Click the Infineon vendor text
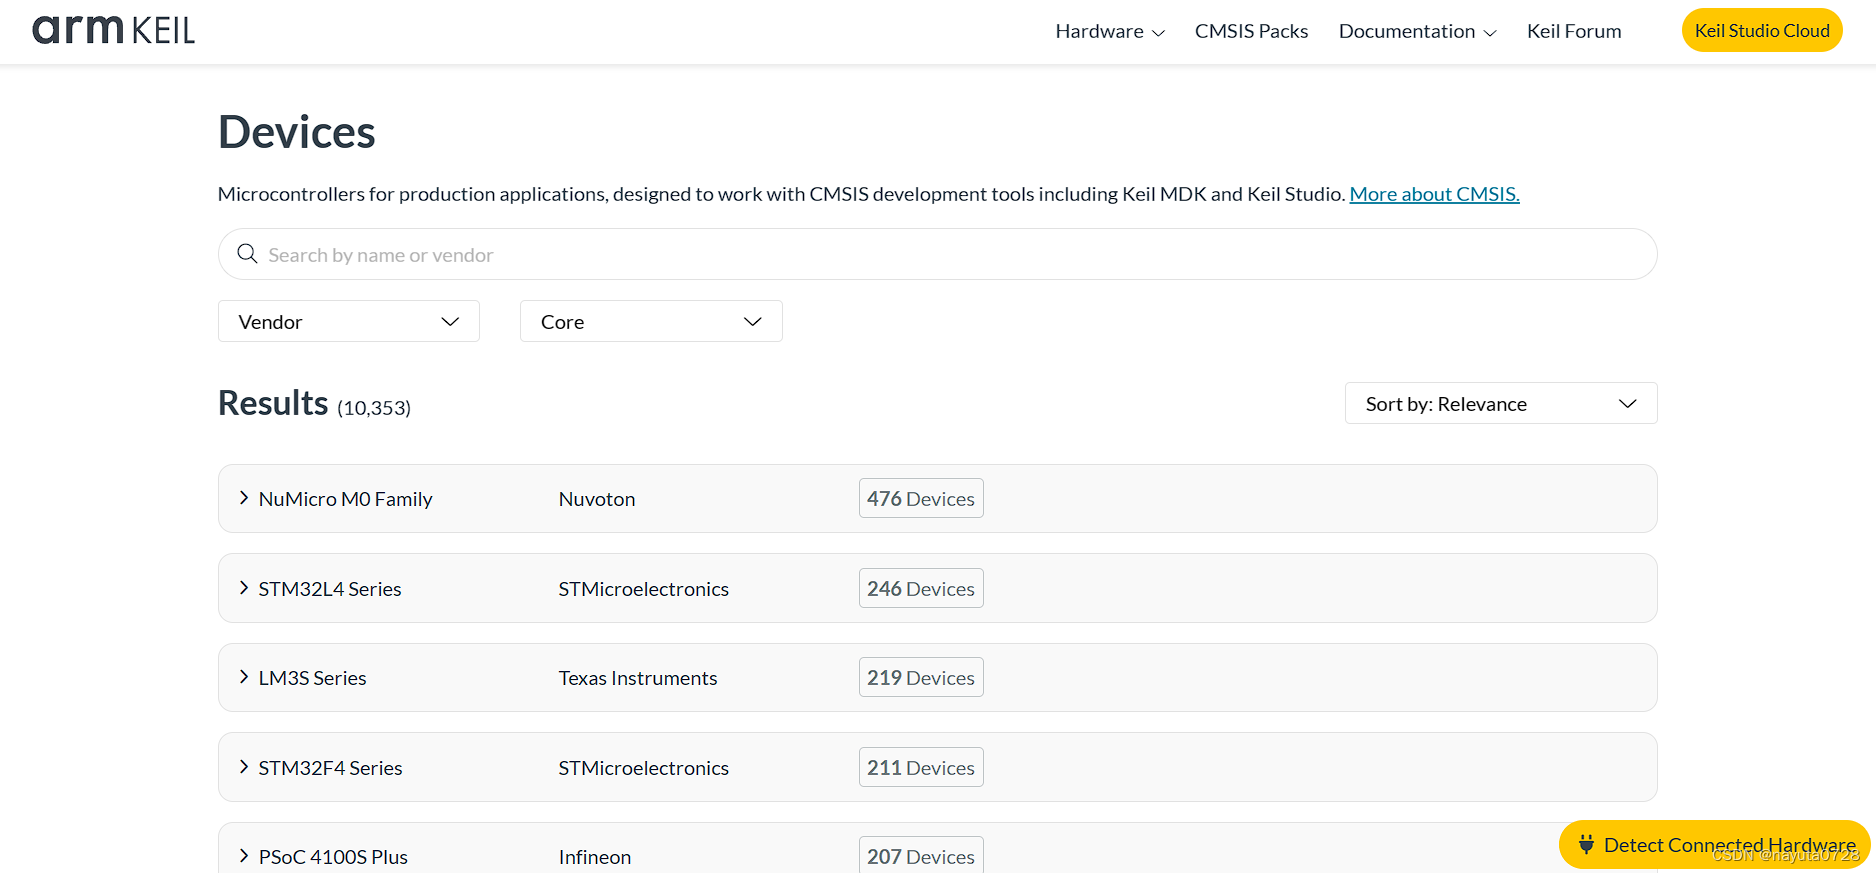 coord(595,857)
